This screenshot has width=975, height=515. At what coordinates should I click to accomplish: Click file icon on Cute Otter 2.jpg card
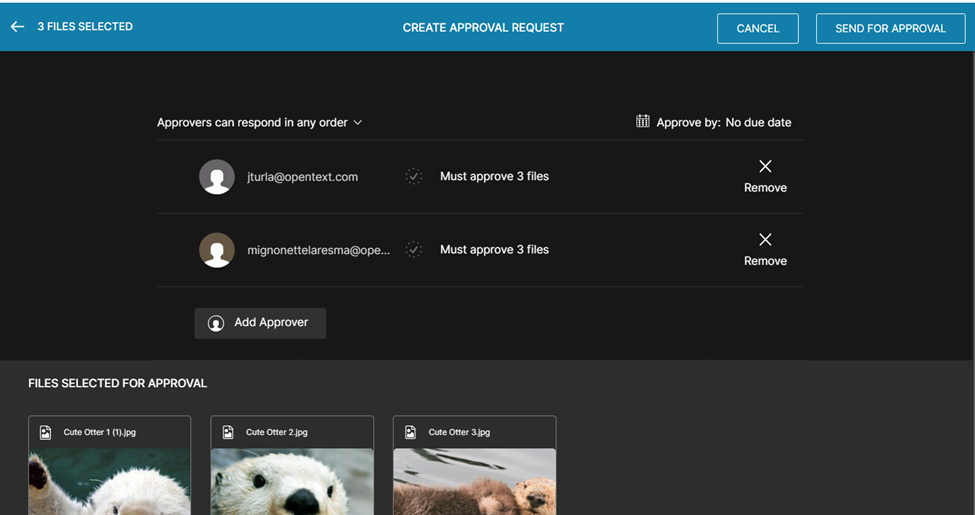click(228, 432)
